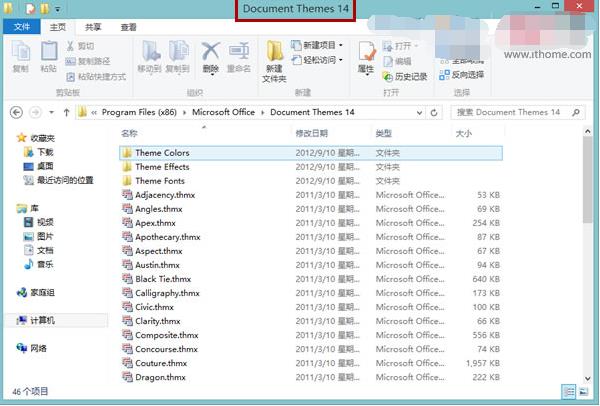Toggle 反向选择 (Invert selection)
Image resolution: width=600 pixels, height=406 pixels.
click(x=460, y=75)
